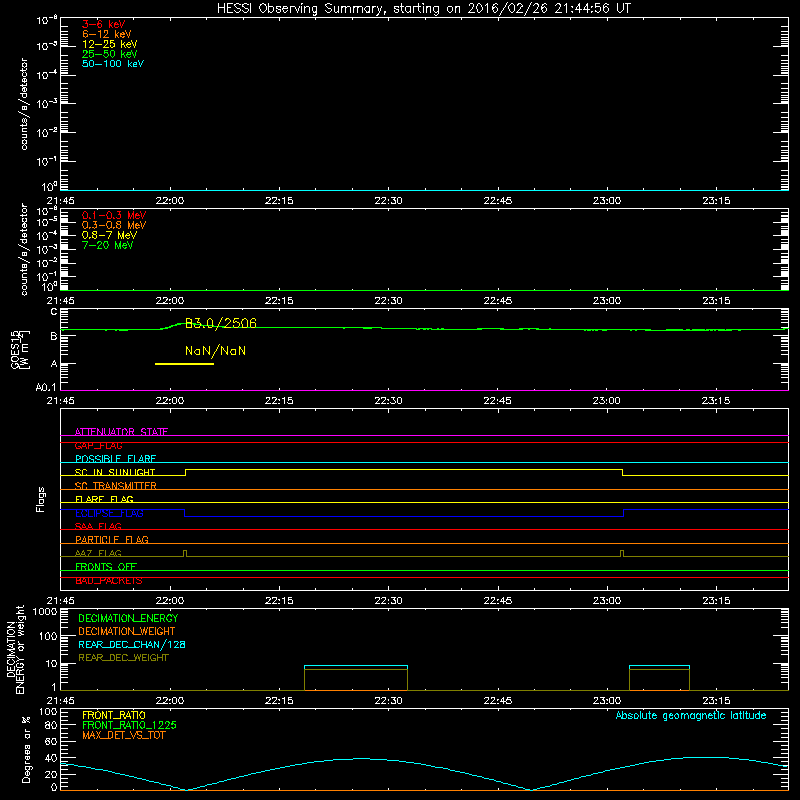
Task: Select the MAX_DET_VS_TOT legend label
Action: pyautogui.click(x=123, y=735)
